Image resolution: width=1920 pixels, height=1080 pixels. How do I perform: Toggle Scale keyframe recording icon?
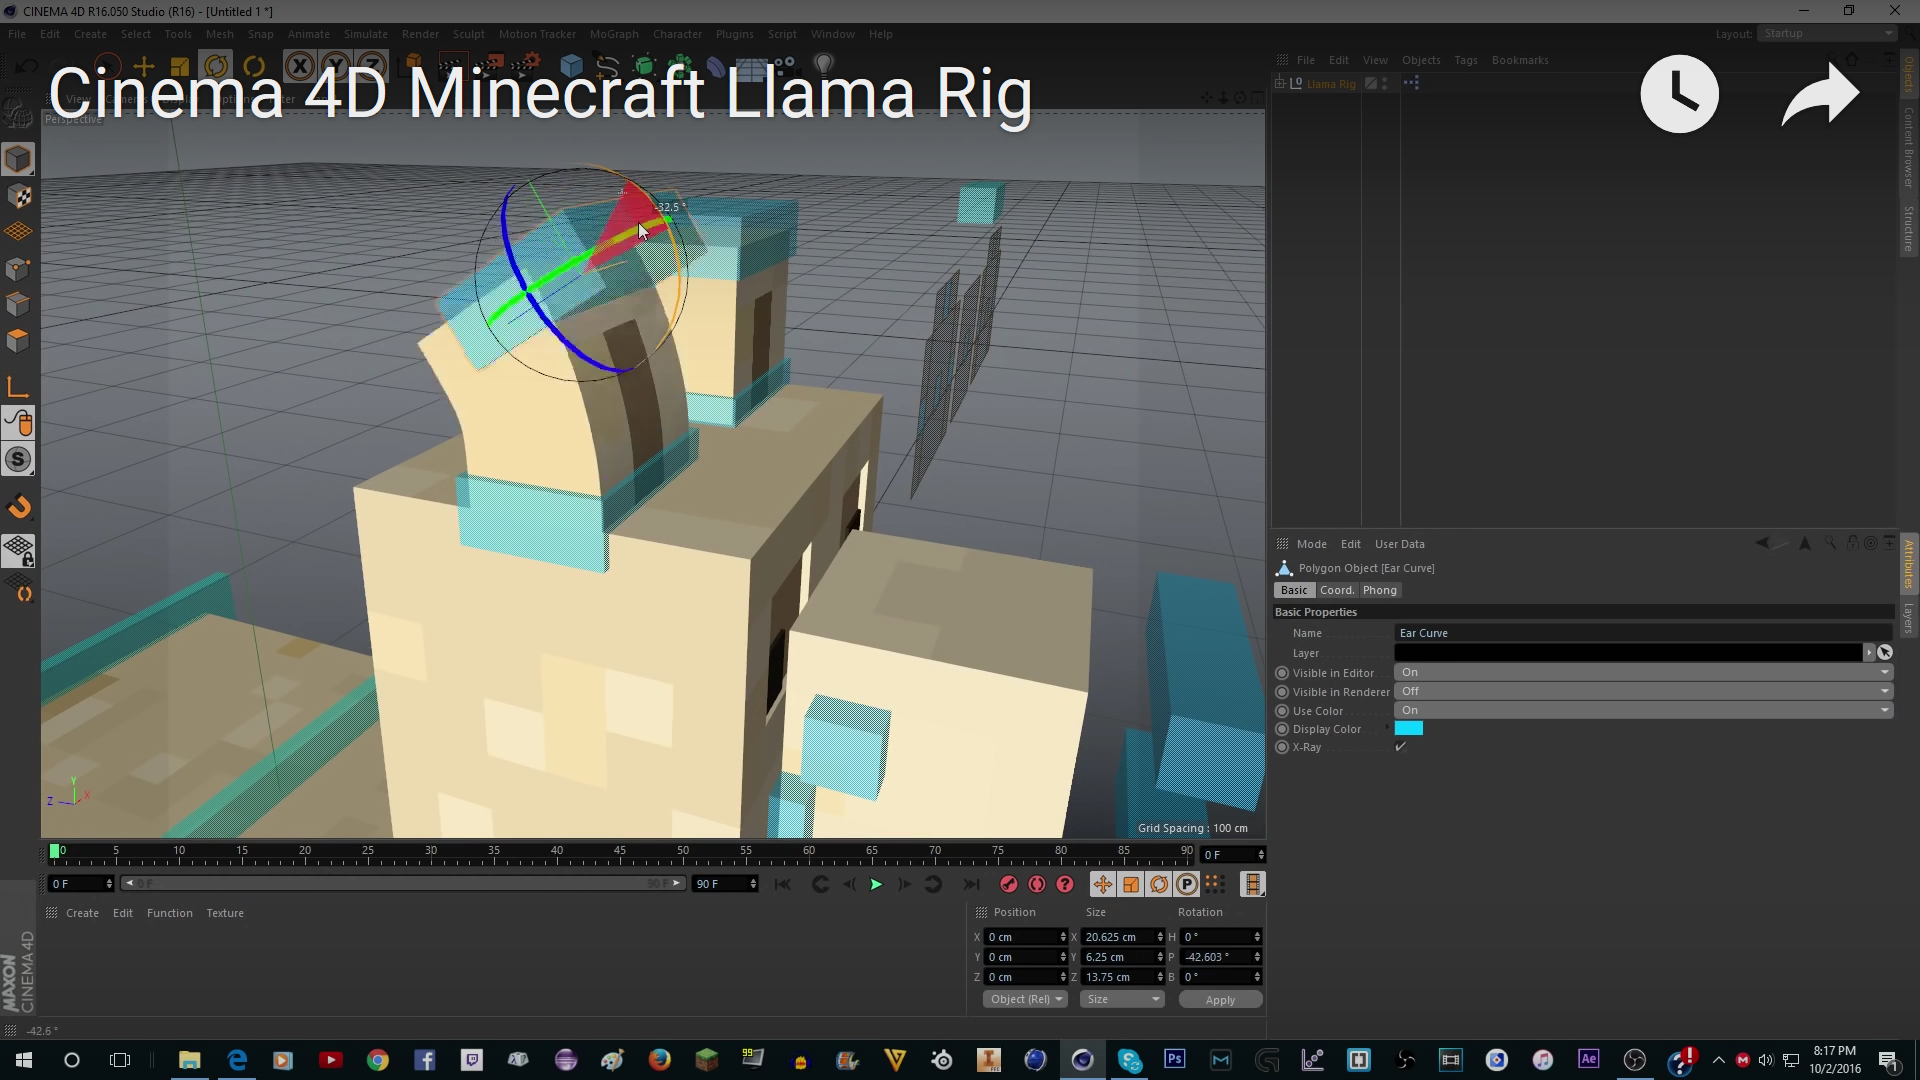pyautogui.click(x=1130, y=884)
